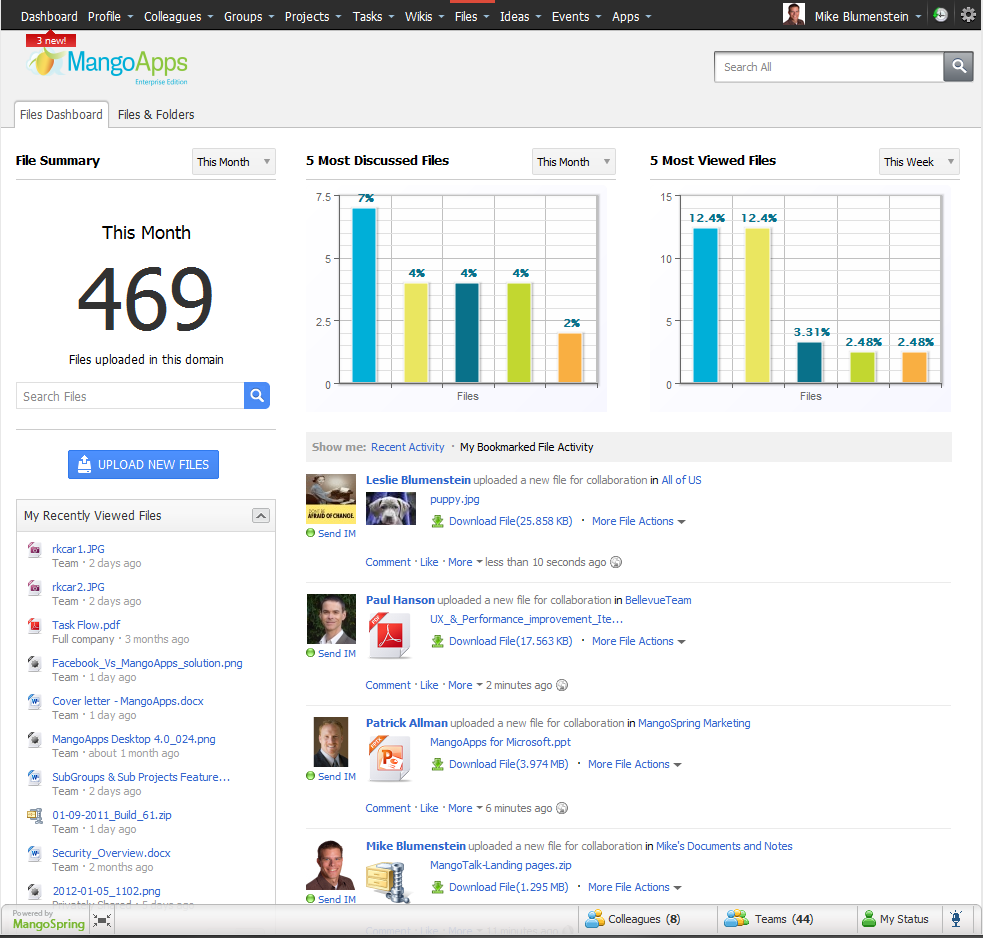The height and width of the screenshot is (938, 983).
Task: Open the Files menu in the top bar
Action: (471, 16)
